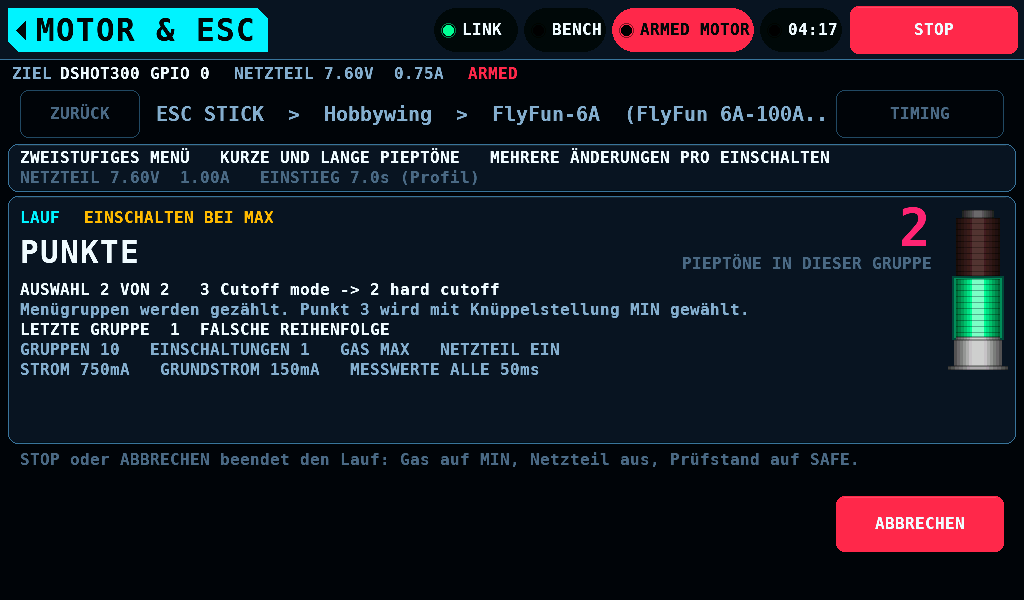Click the green LINK status dot
This screenshot has height=600, width=1024.
449,30
